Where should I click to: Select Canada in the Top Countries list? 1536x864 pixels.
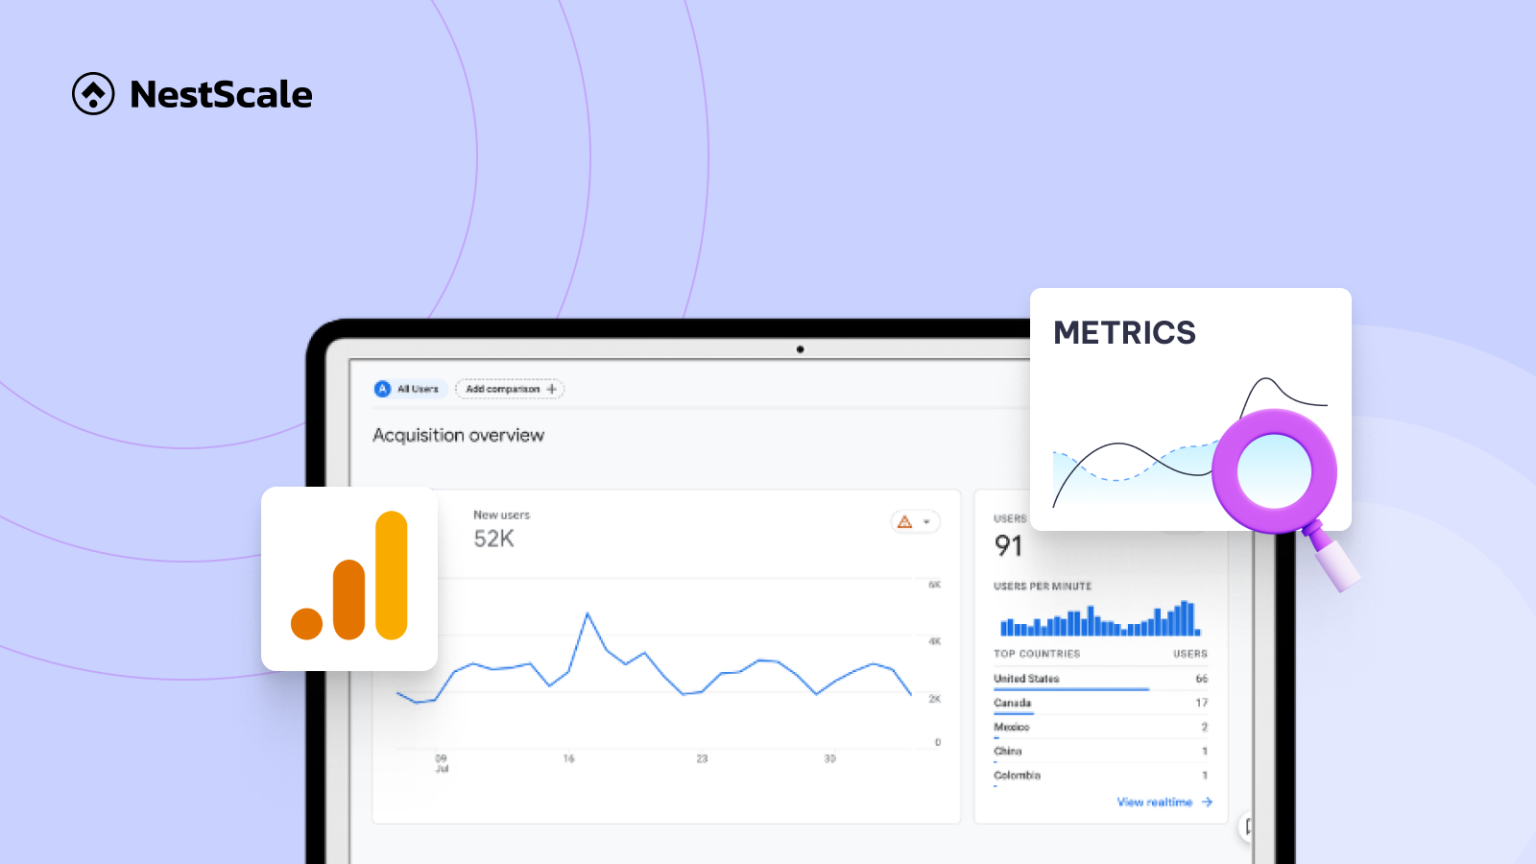1011,703
